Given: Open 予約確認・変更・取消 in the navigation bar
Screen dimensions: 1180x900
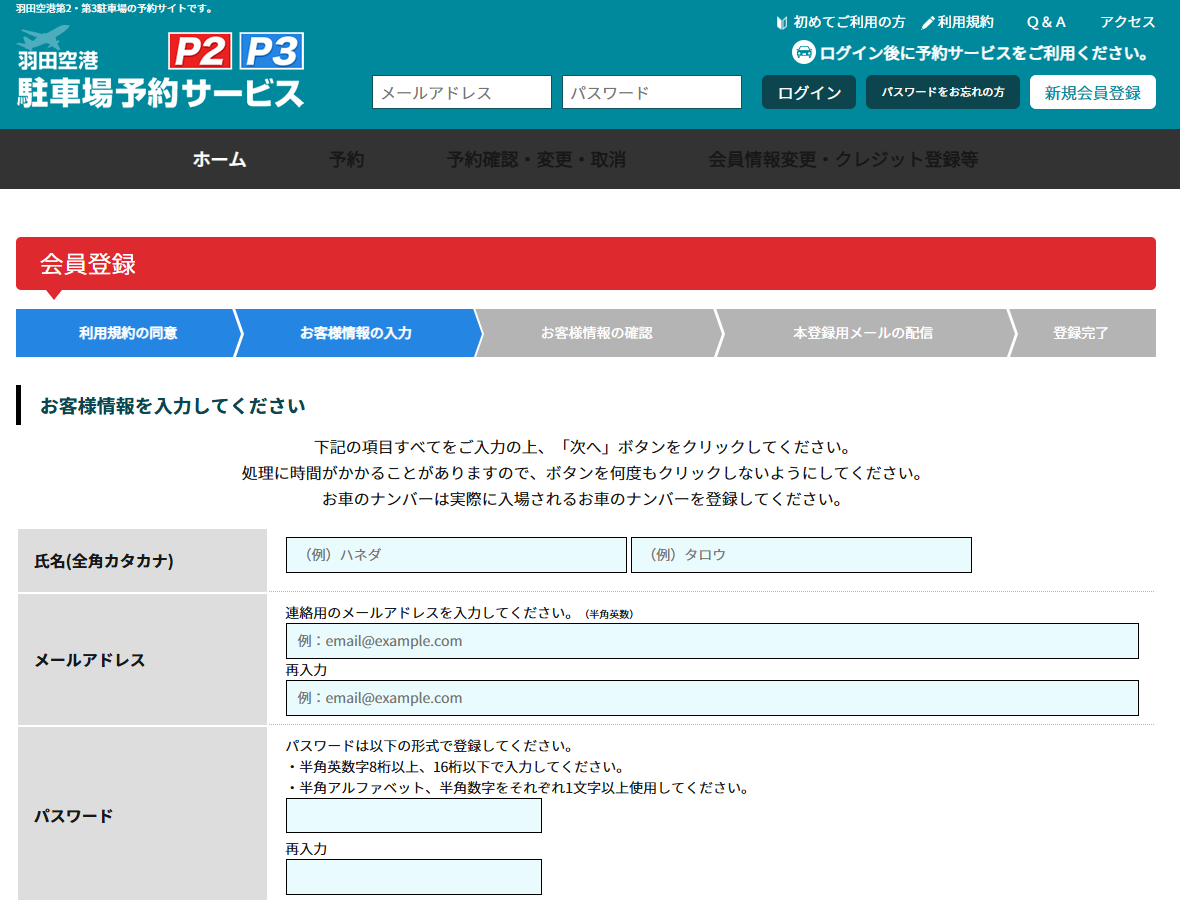Looking at the screenshot, I should [x=535, y=159].
